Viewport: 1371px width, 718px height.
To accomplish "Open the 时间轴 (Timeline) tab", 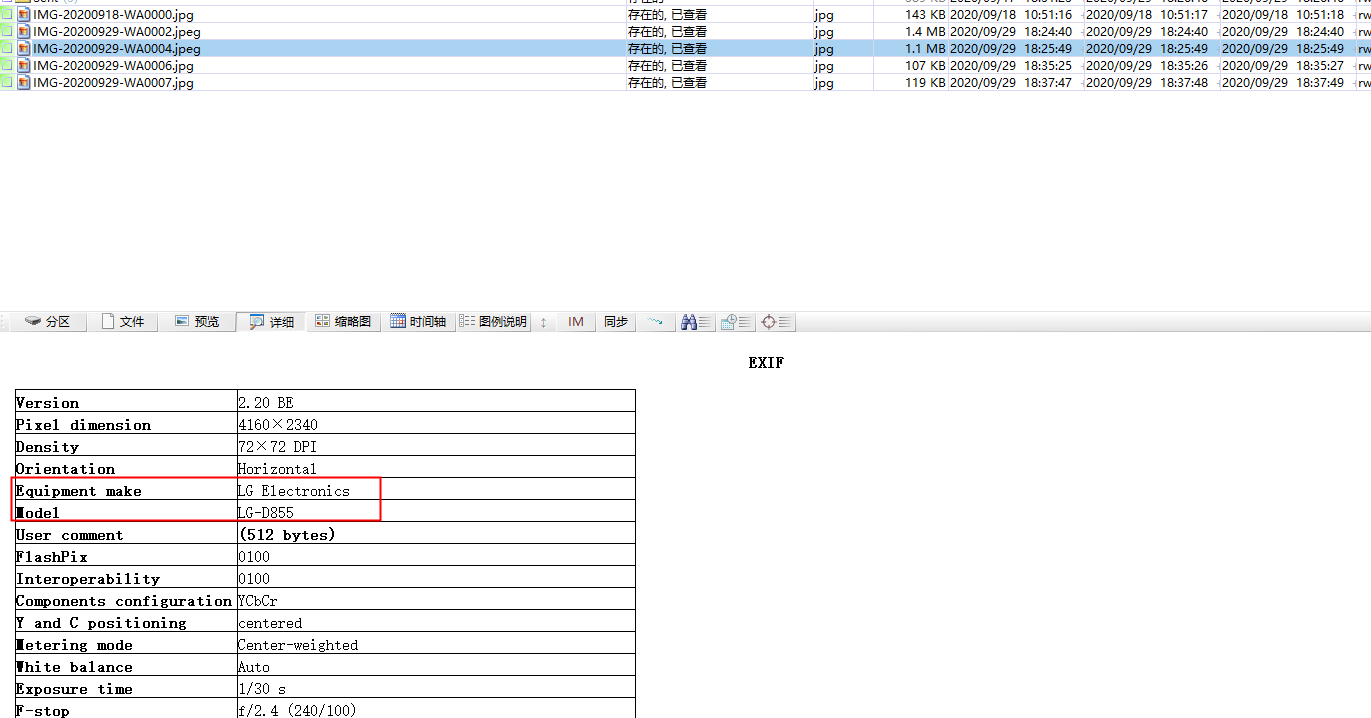I will (418, 321).
